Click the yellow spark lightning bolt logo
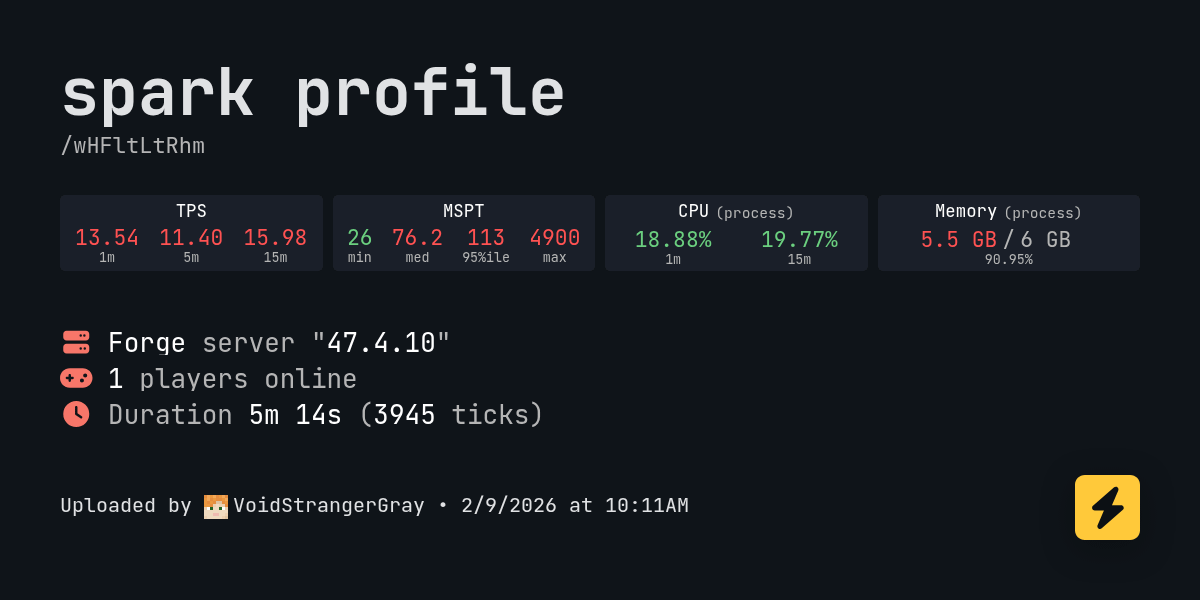 pyautogui.click(x=1107, y=507)
